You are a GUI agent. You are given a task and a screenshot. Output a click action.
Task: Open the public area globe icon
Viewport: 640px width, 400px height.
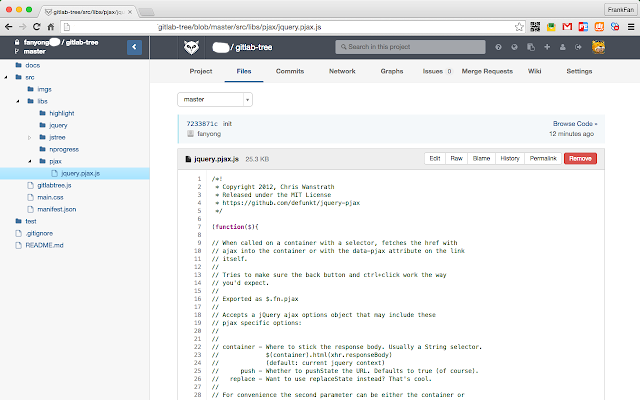point(514,47)
